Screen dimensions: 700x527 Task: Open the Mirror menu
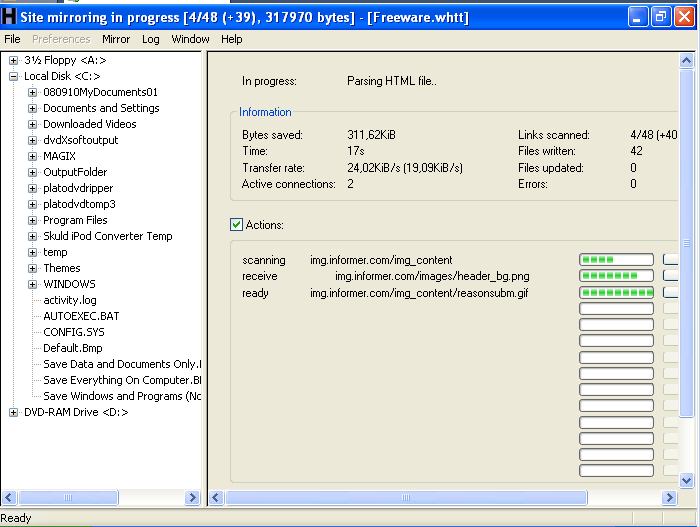pos(116,39)
